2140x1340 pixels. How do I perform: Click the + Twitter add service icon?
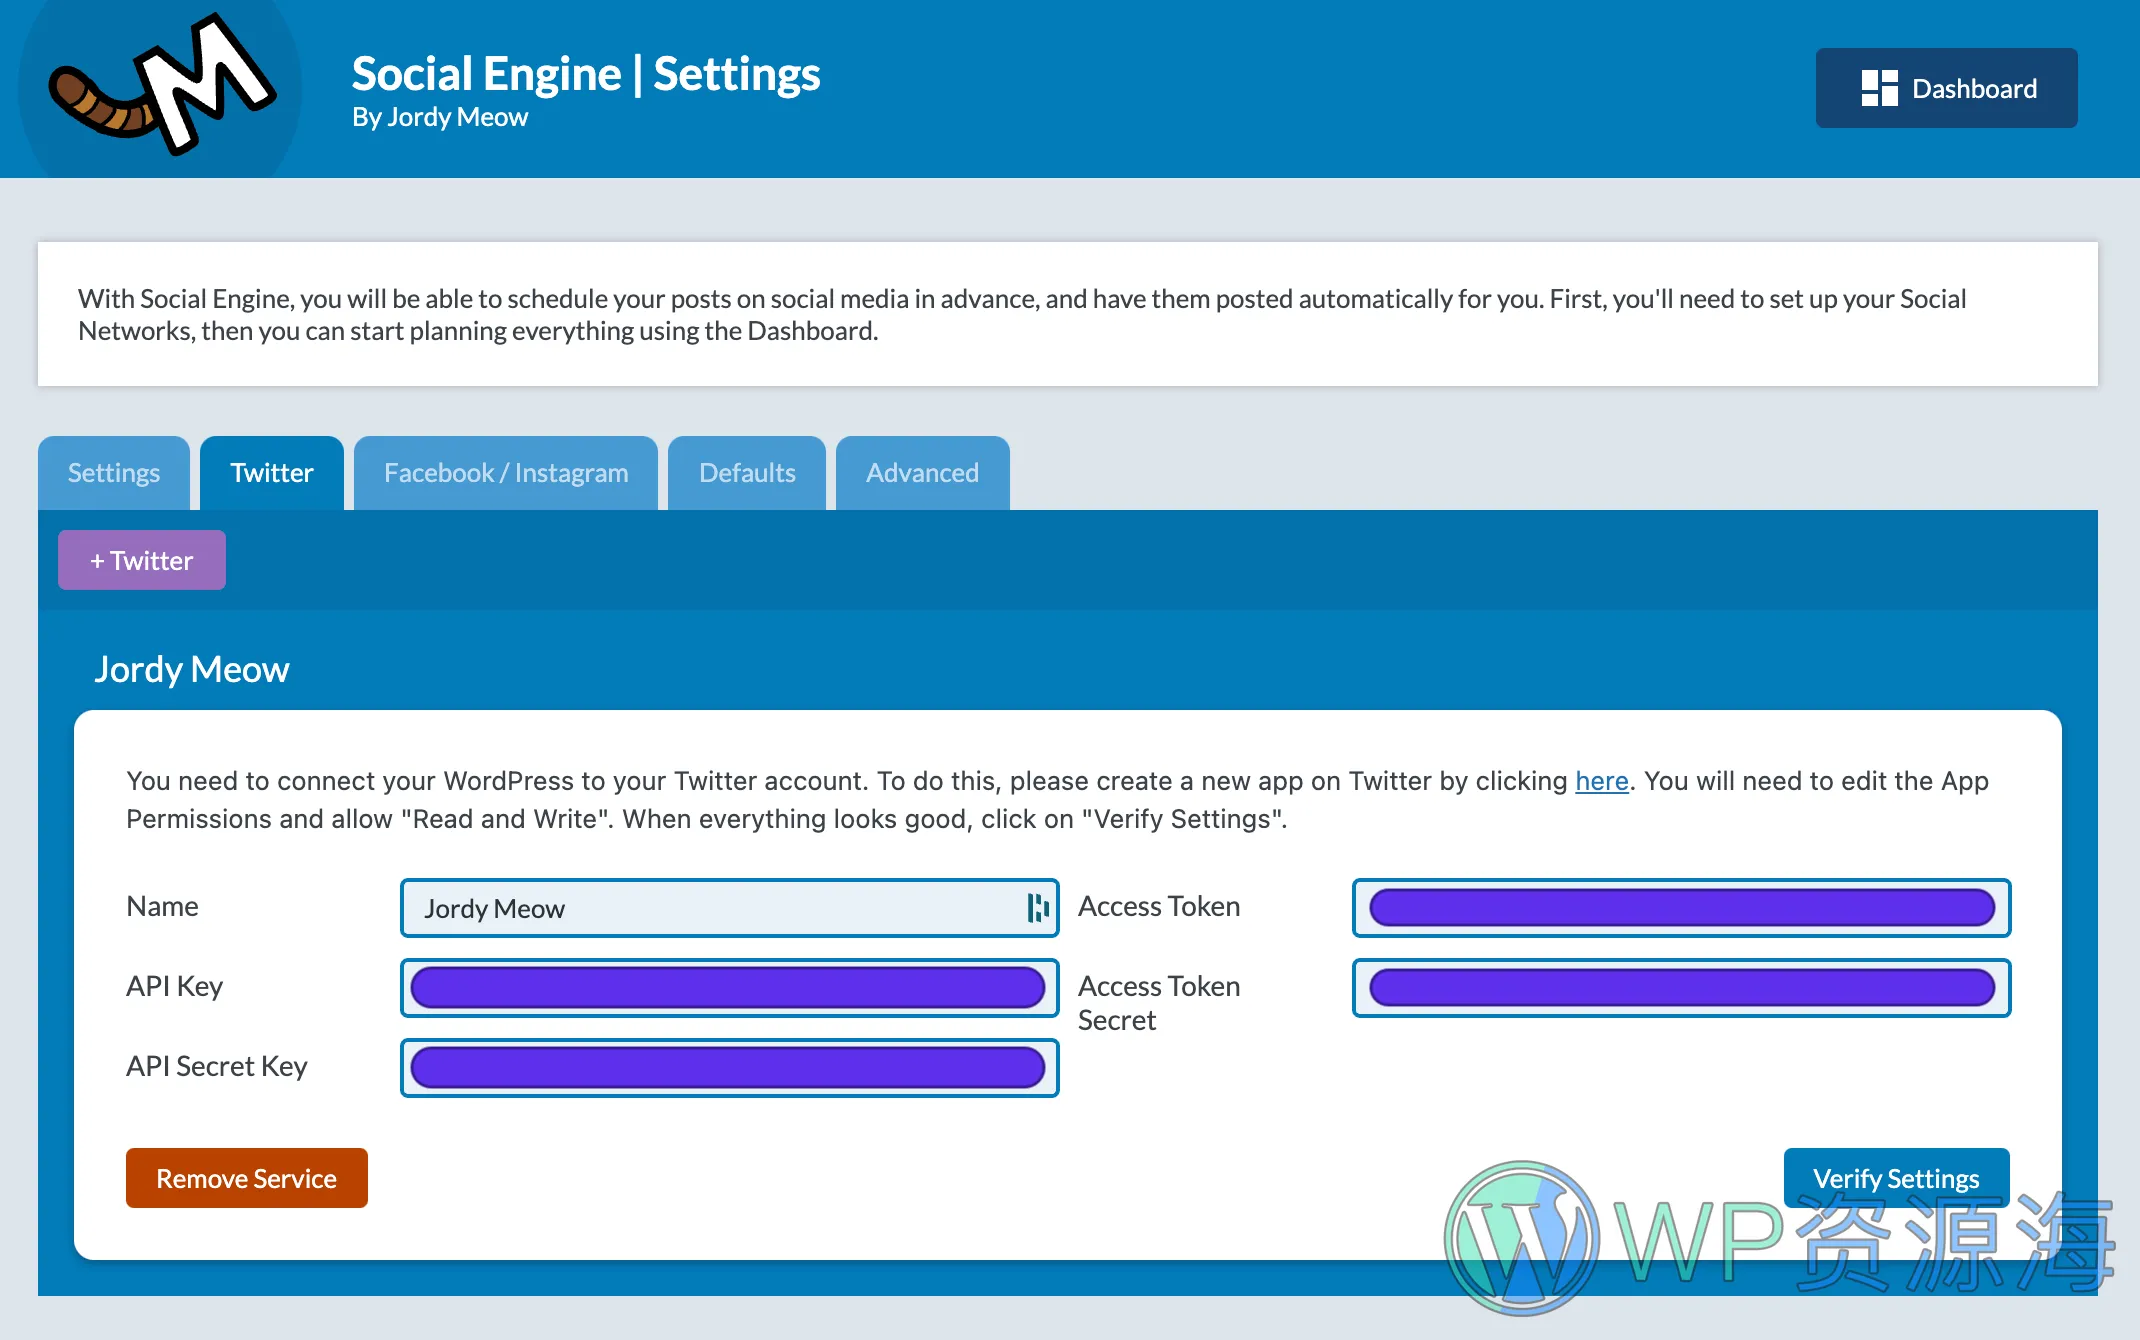point(139,559)
